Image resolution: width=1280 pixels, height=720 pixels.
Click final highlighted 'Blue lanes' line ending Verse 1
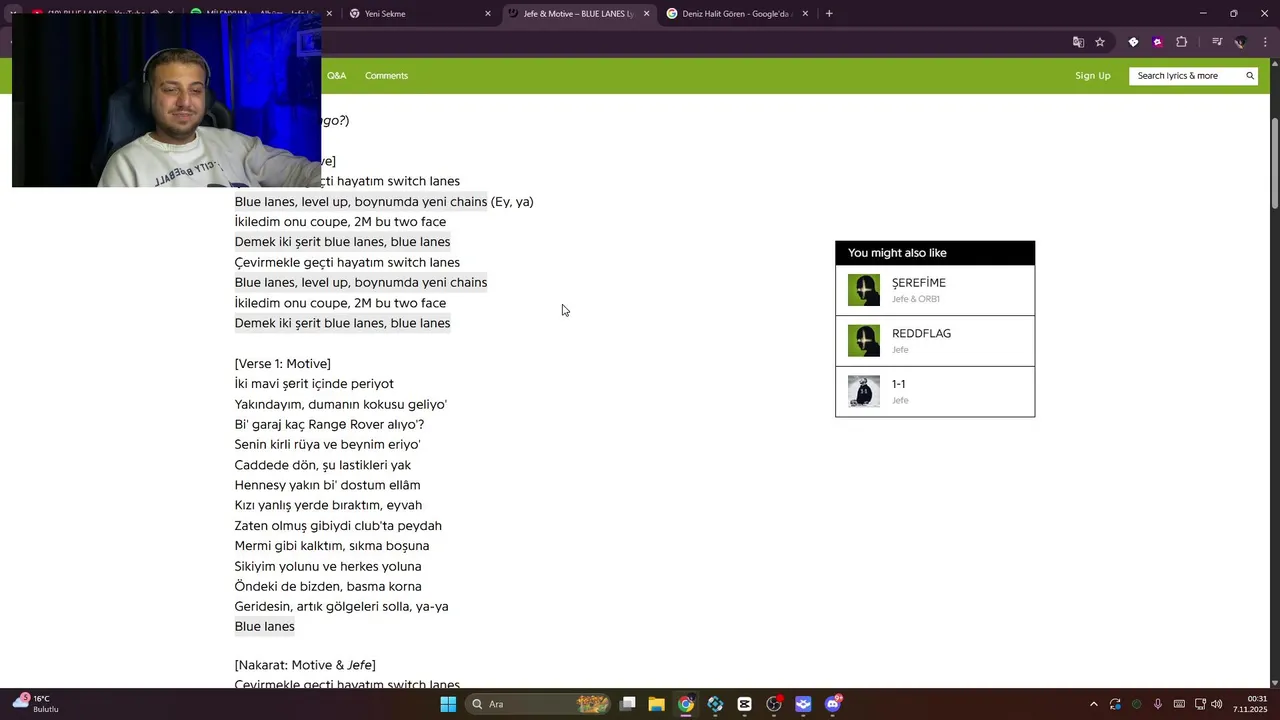[x=265, y=626]
